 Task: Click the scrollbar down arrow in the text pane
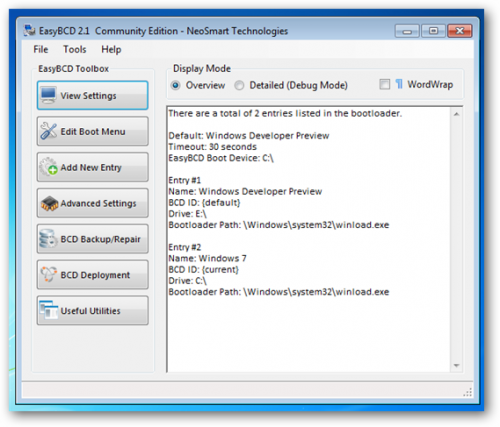pos(456,366)
